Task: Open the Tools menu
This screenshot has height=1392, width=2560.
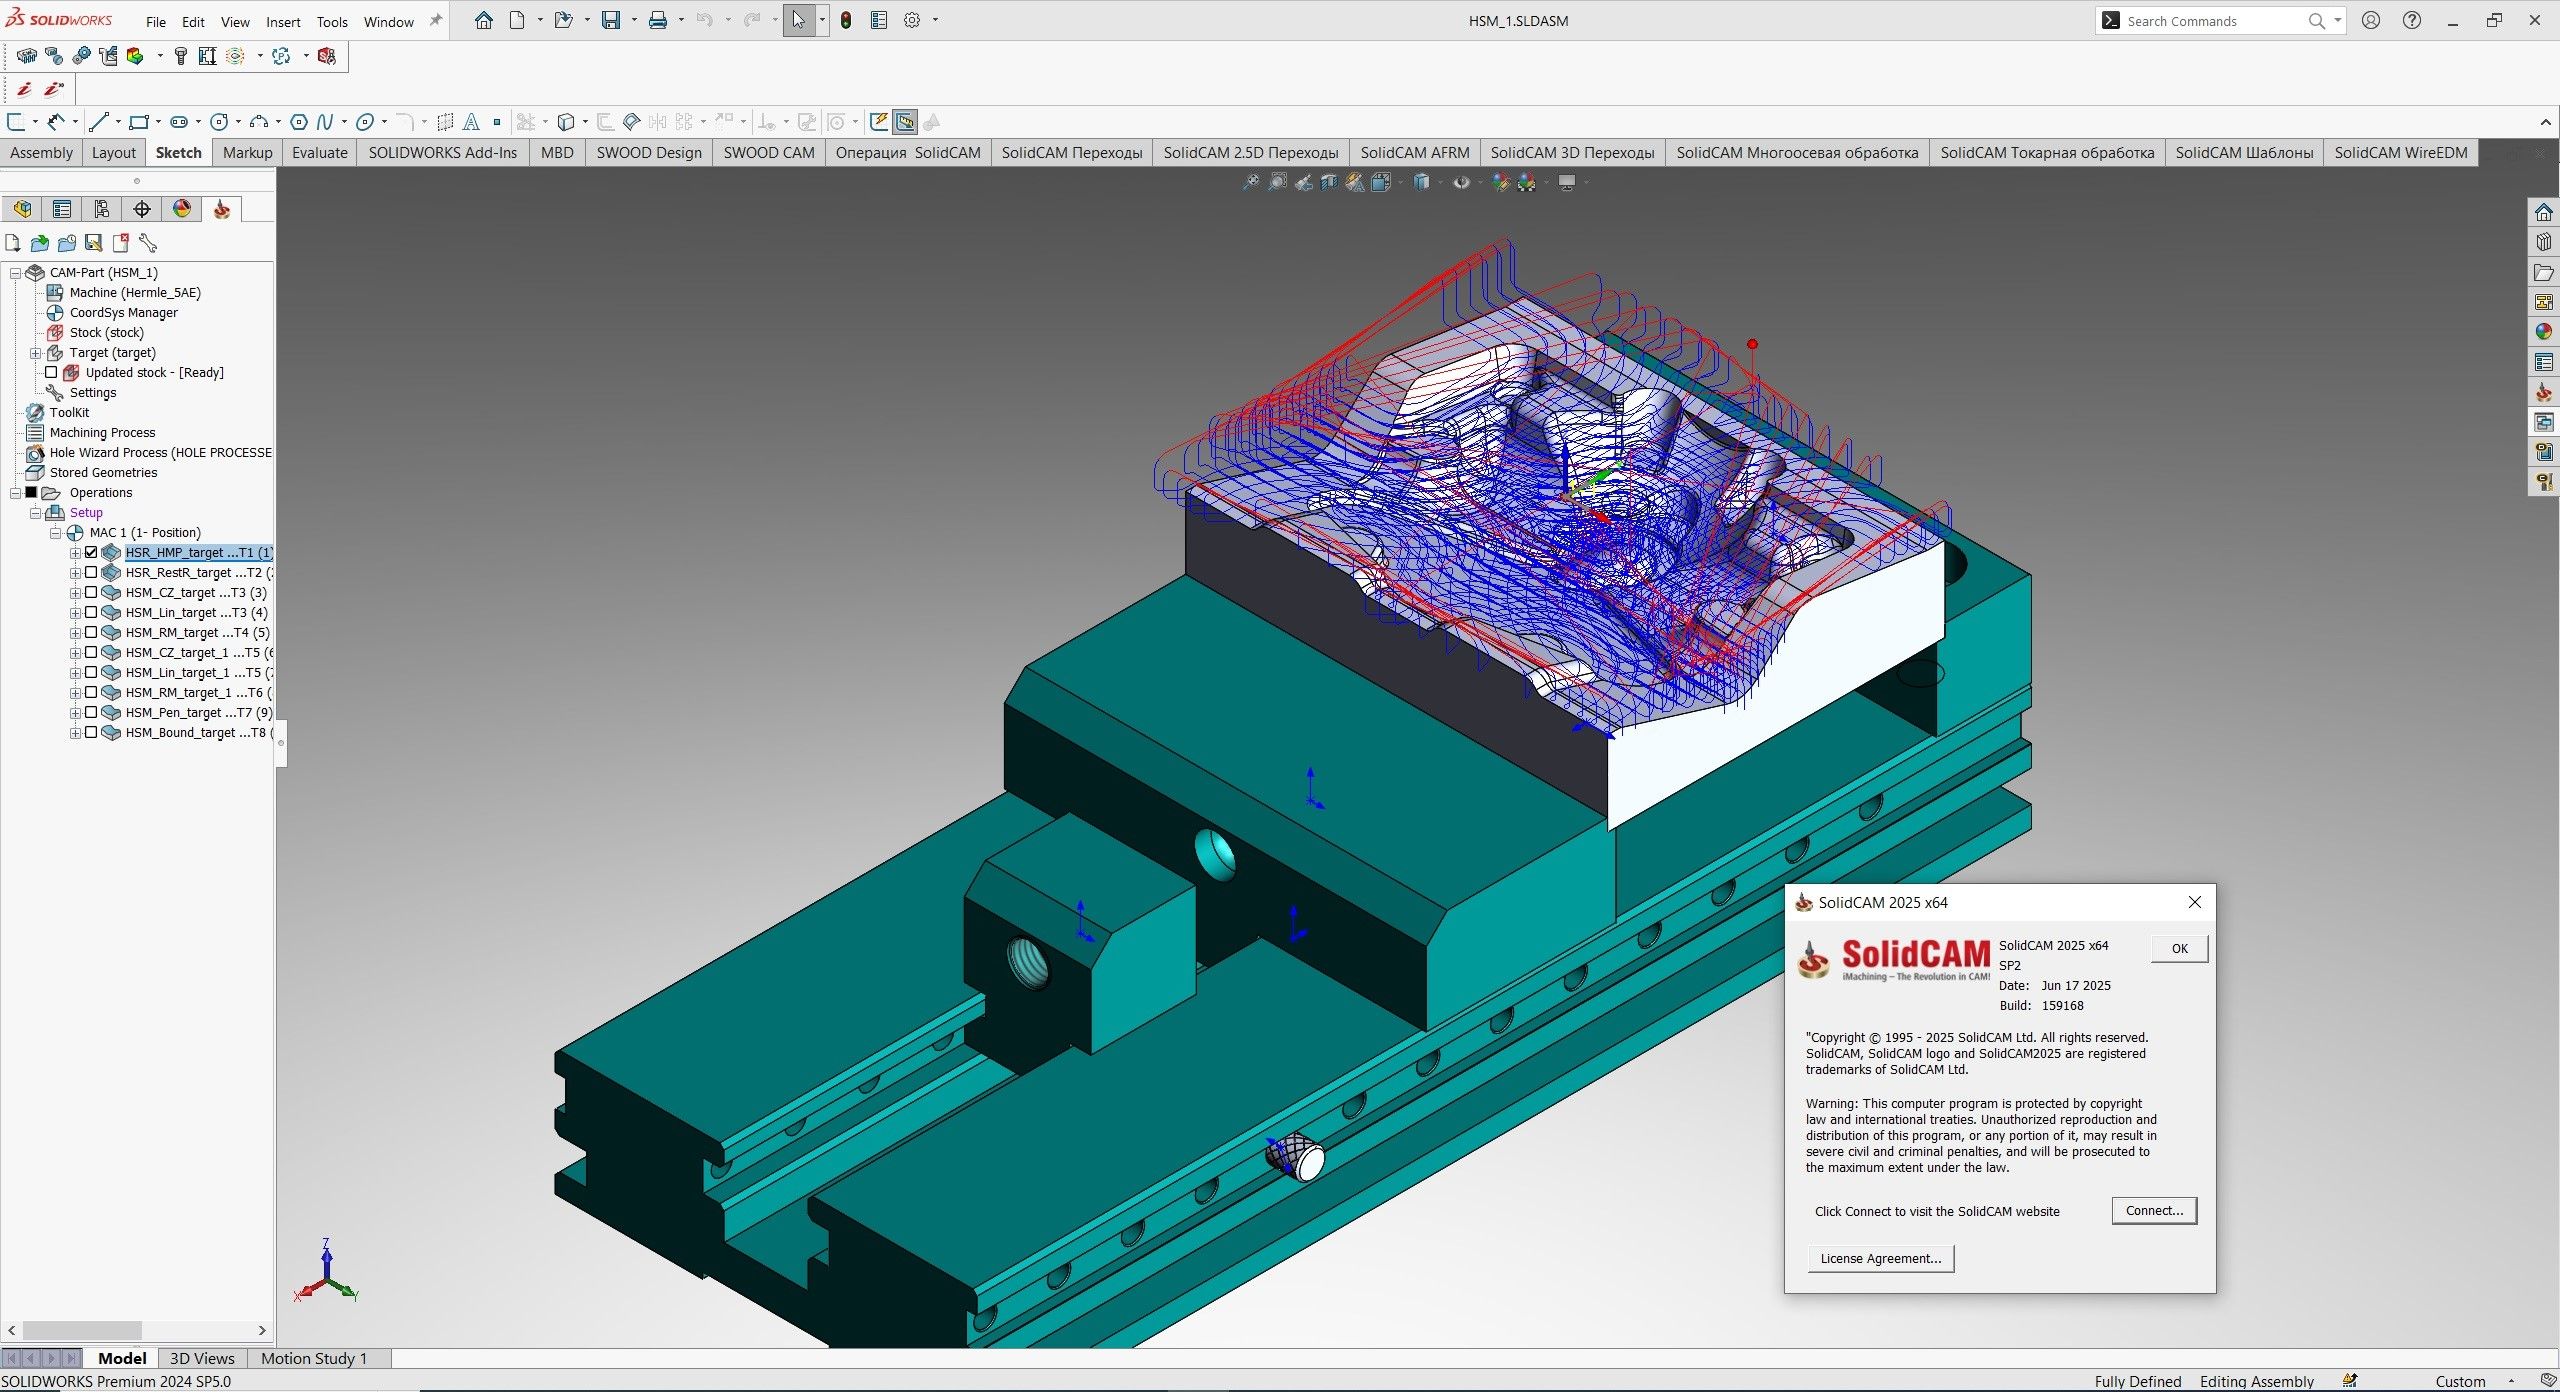Action: pyautogui.click(x=331, y=21)
